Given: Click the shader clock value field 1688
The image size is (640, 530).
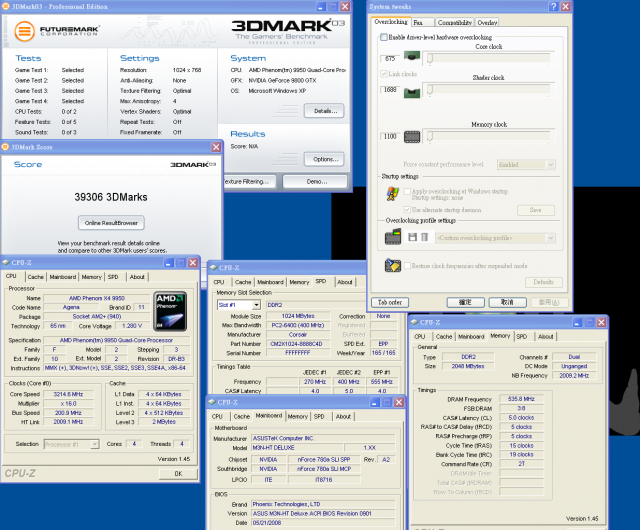Looking at the screenshot, I should pyautogui.click(x=389, y=89).
